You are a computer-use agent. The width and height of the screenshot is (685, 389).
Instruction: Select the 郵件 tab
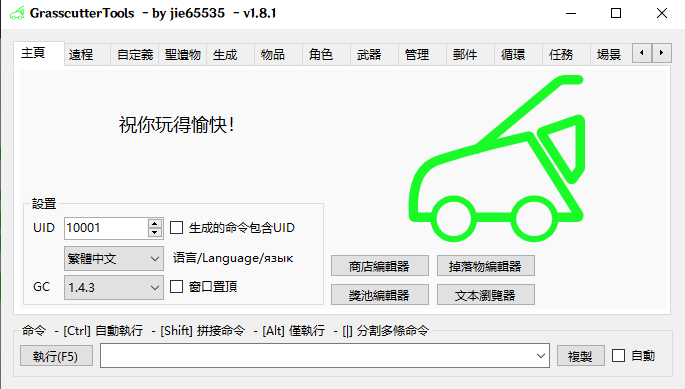465,55
